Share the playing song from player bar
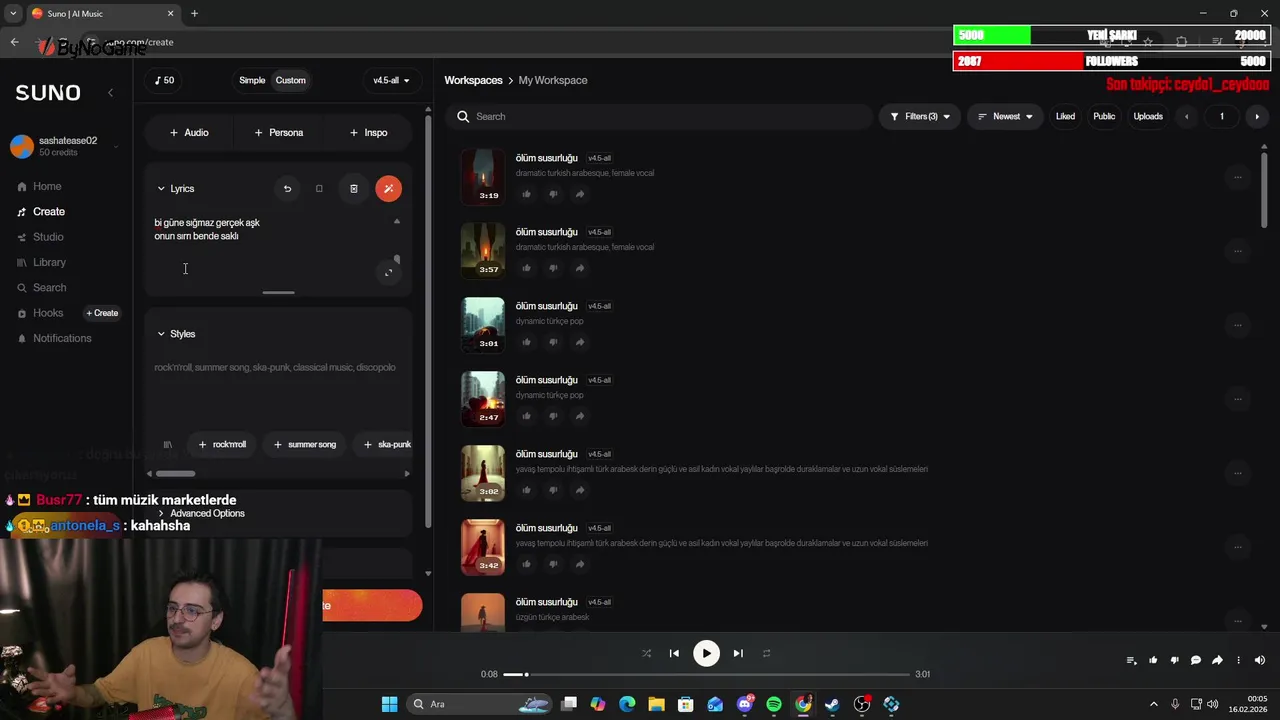The height and width of the screenshot is (720, 1280). [1217, 660]
